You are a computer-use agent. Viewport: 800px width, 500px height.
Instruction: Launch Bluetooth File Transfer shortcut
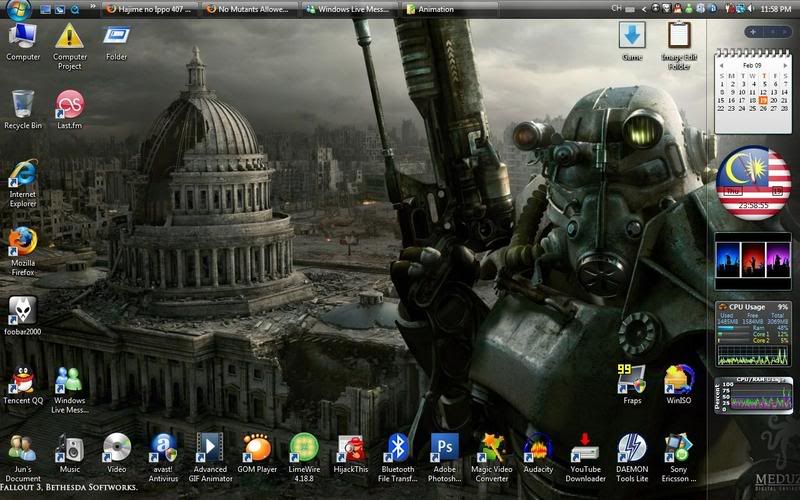click(398, 458)
